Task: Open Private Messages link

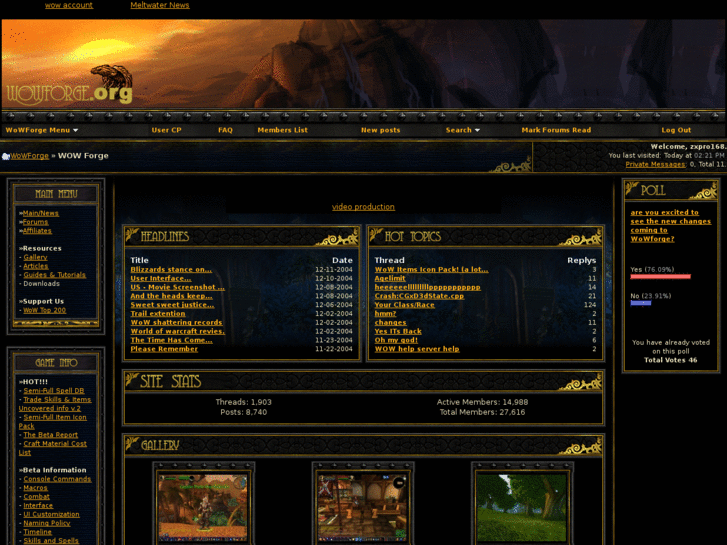Action: tap(655, 164)
